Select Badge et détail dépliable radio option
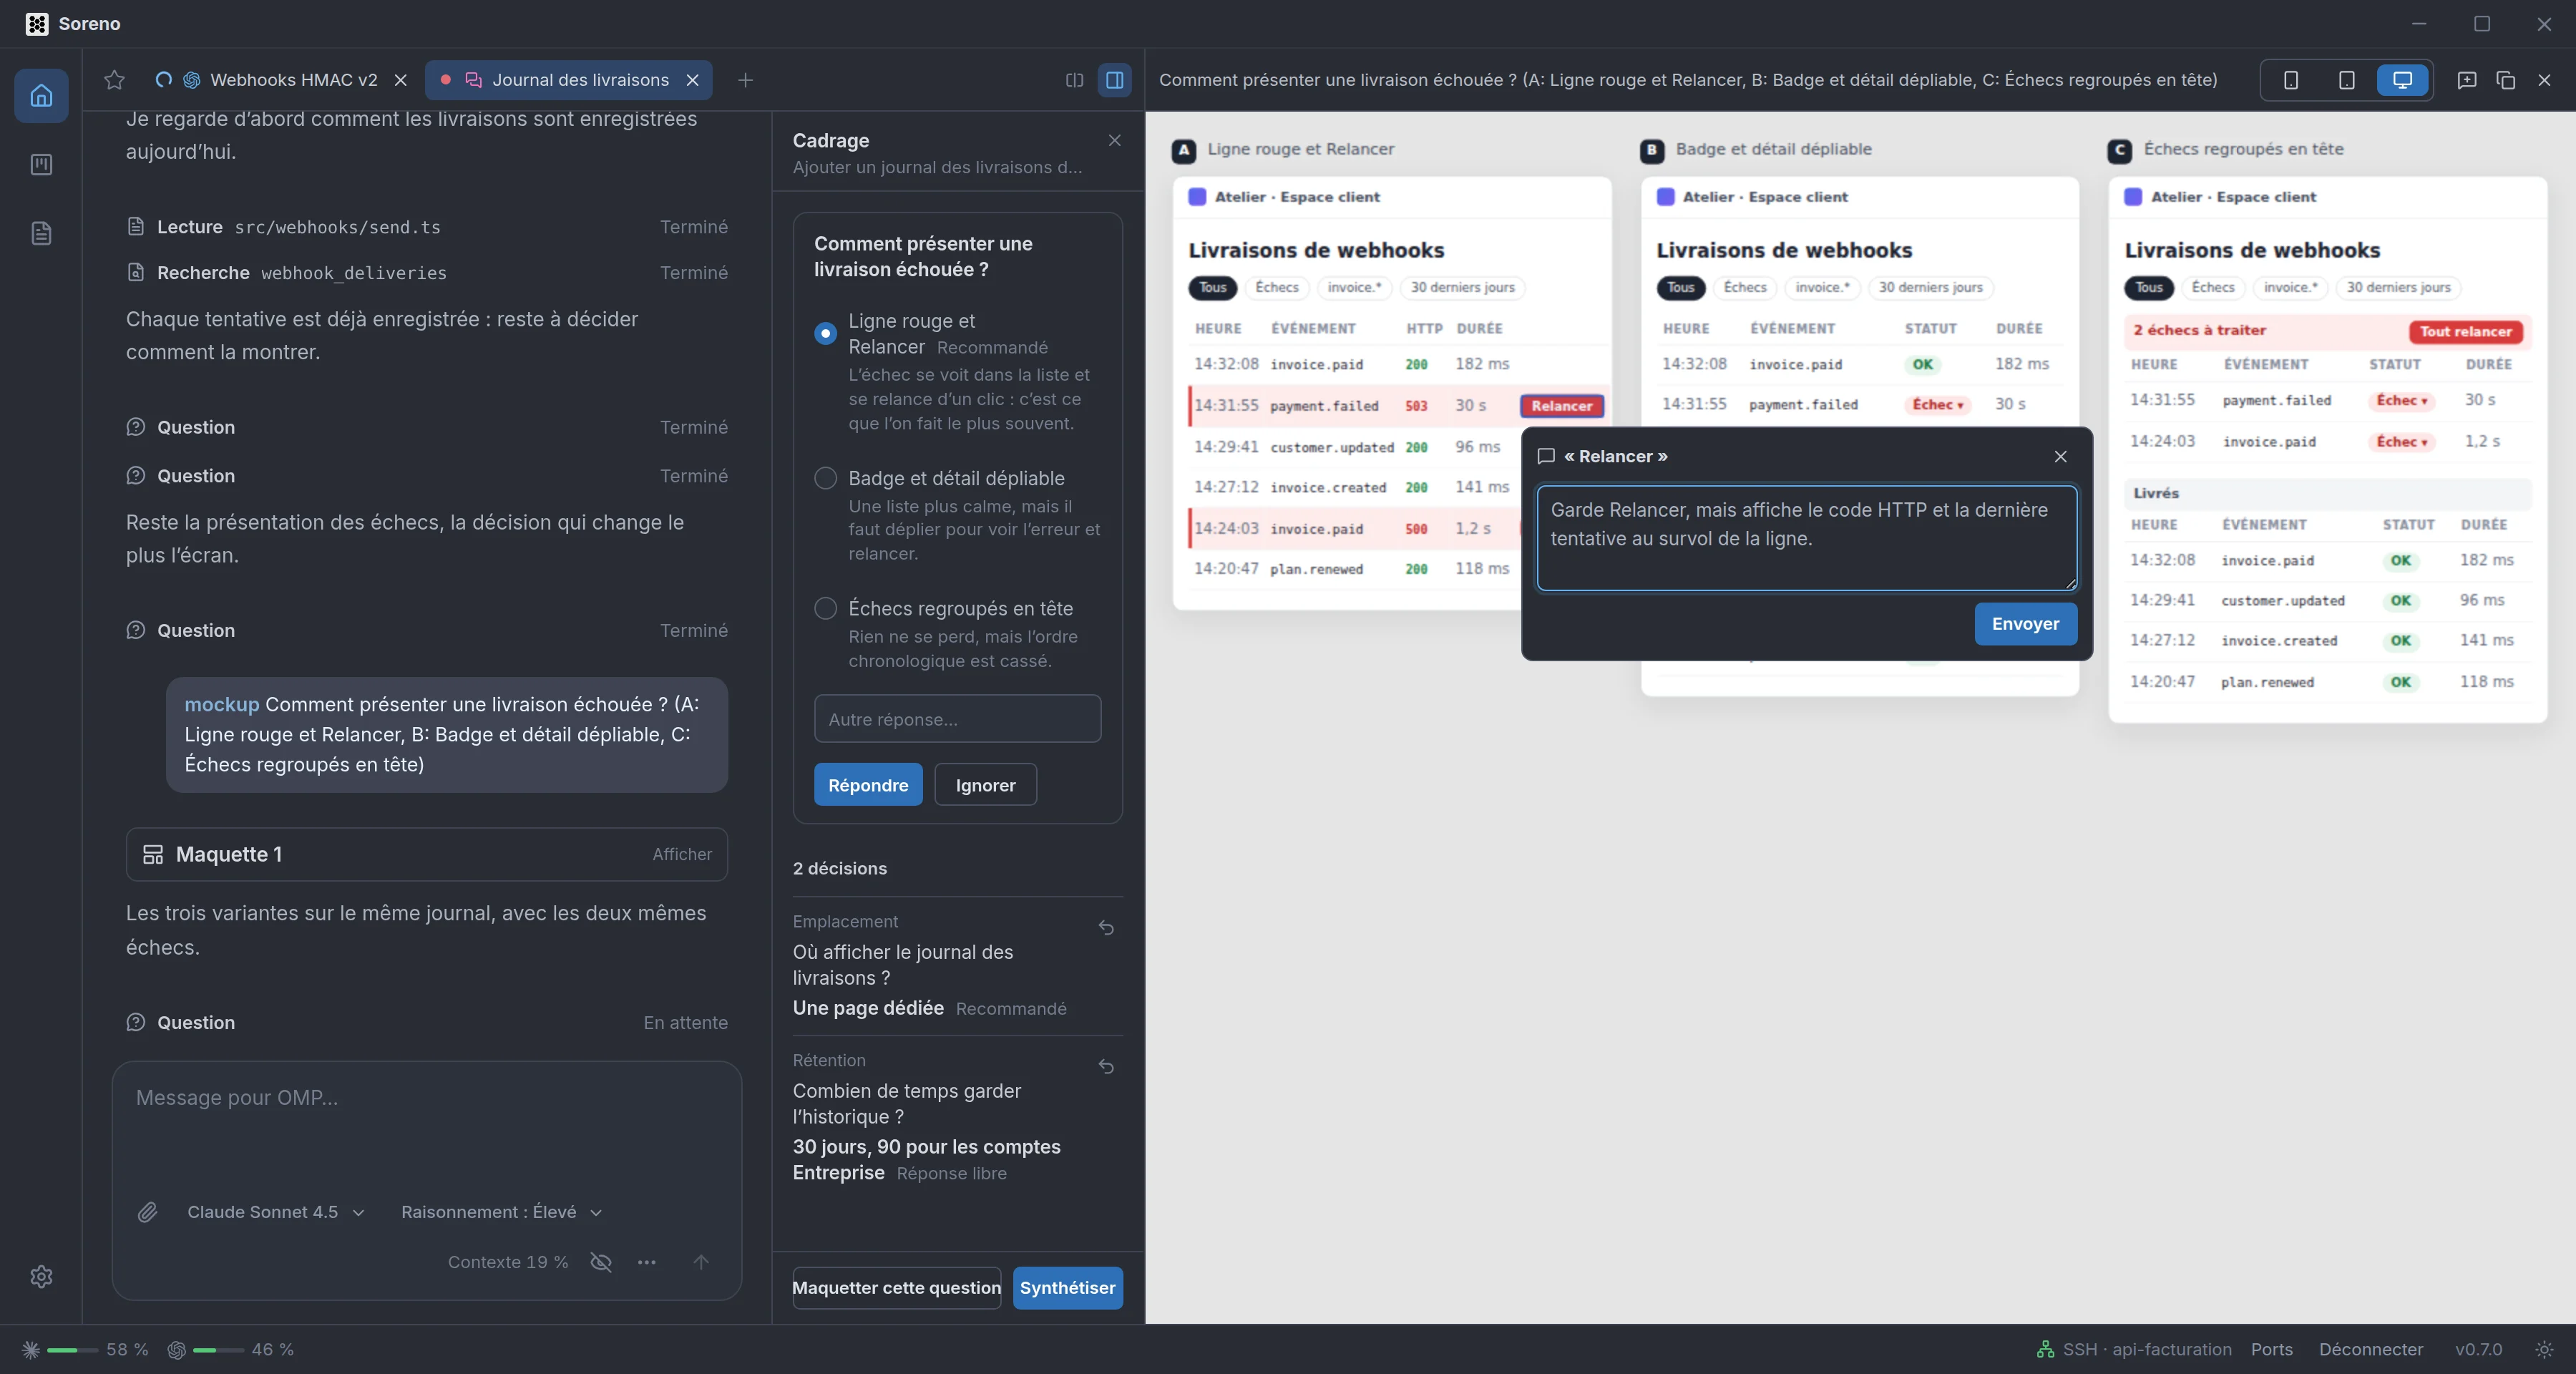 825,478
